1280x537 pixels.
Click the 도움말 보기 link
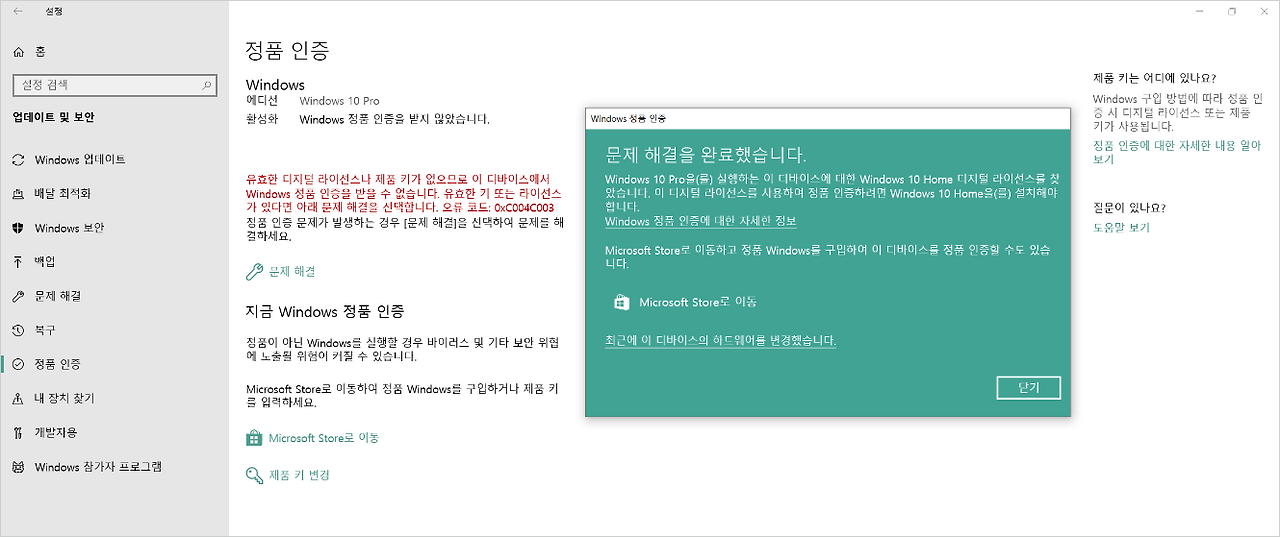(x=1121, y=228)
